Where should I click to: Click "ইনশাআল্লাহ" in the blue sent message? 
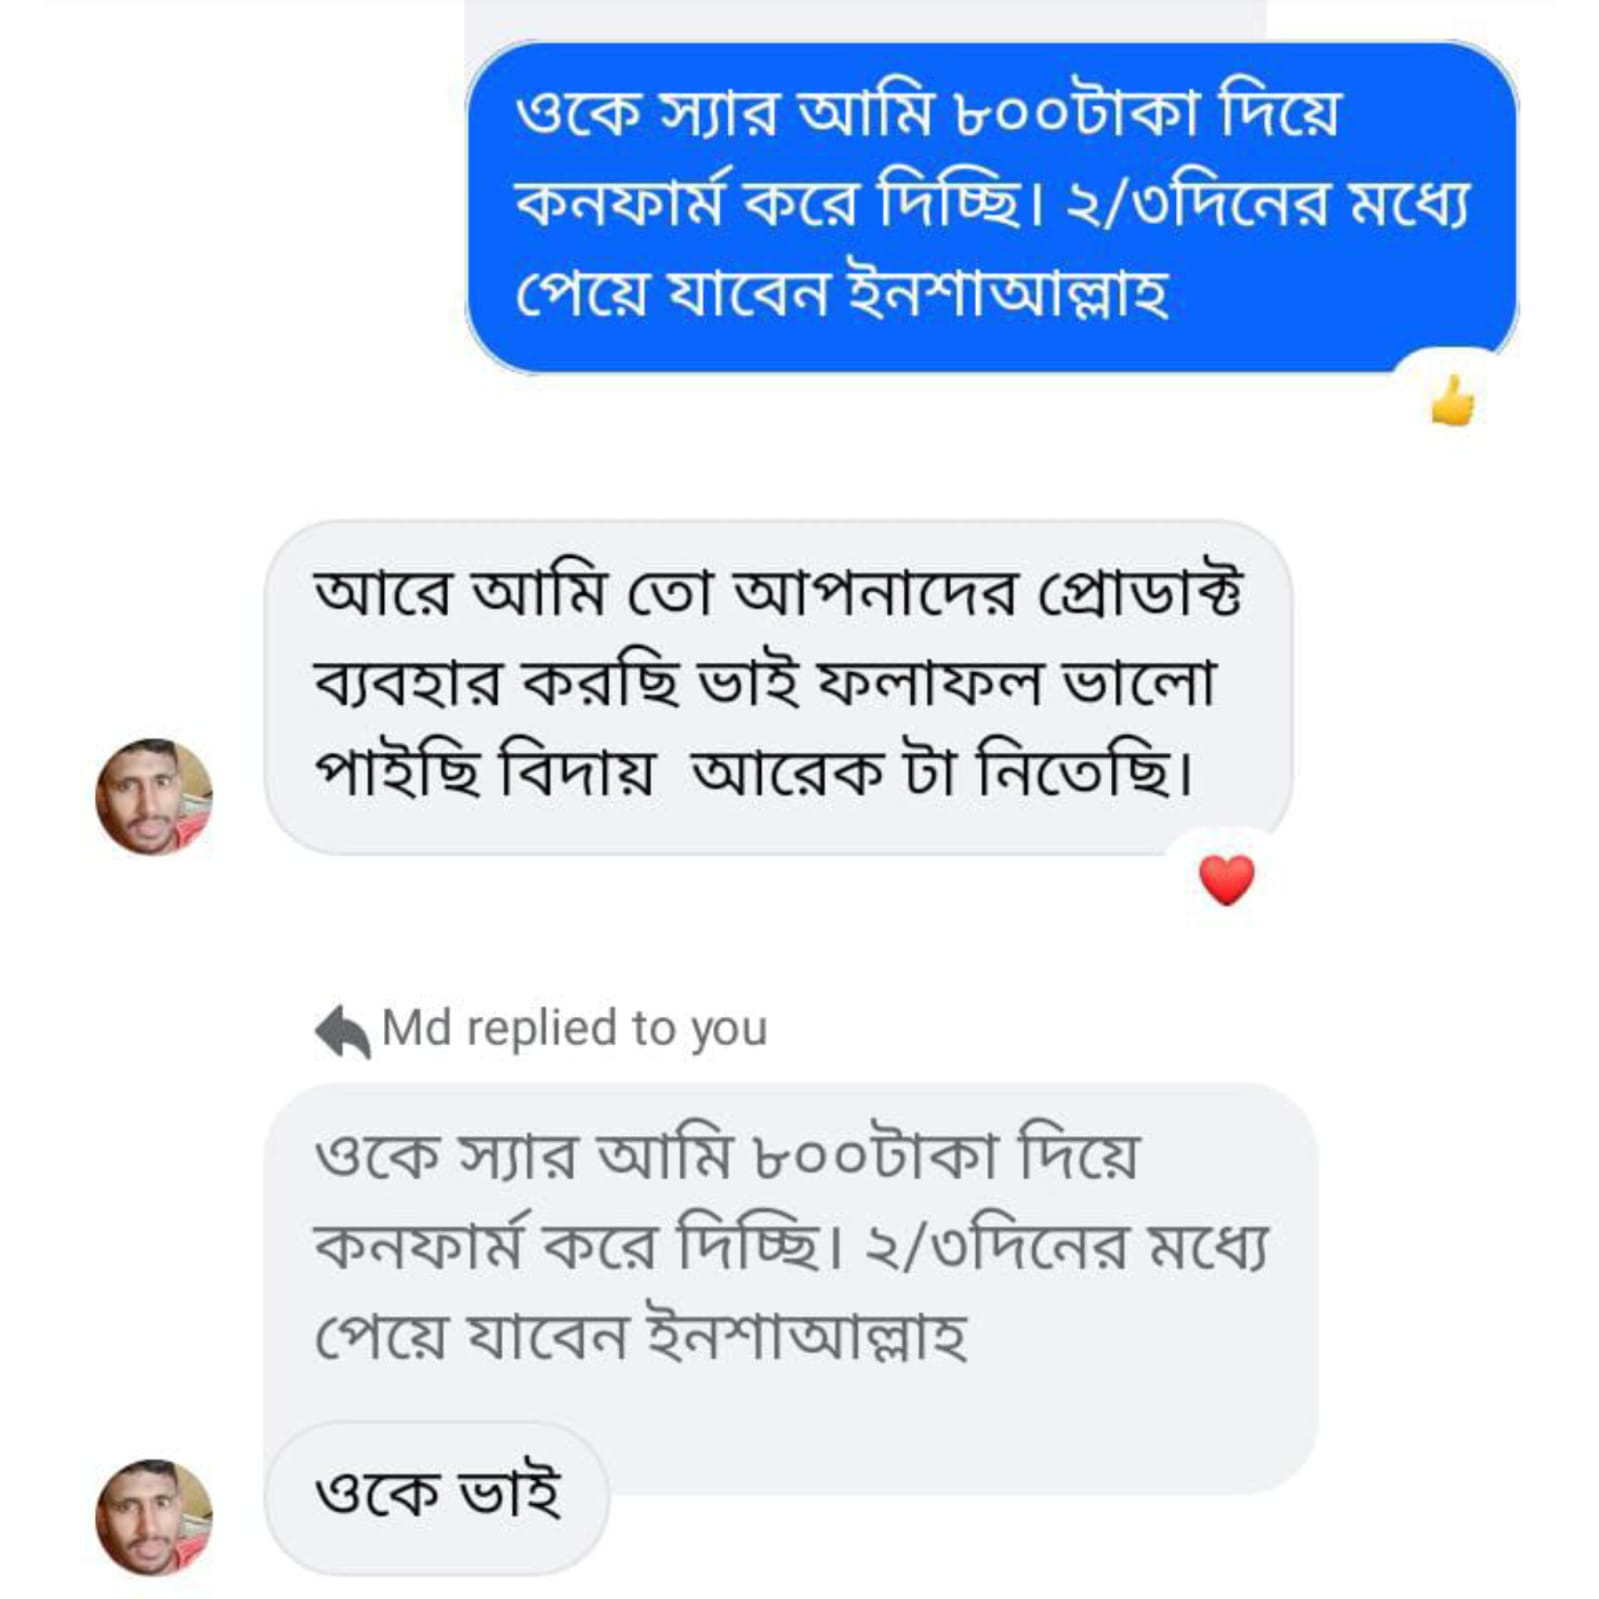pyautogui.click(x=1007, y=294)
